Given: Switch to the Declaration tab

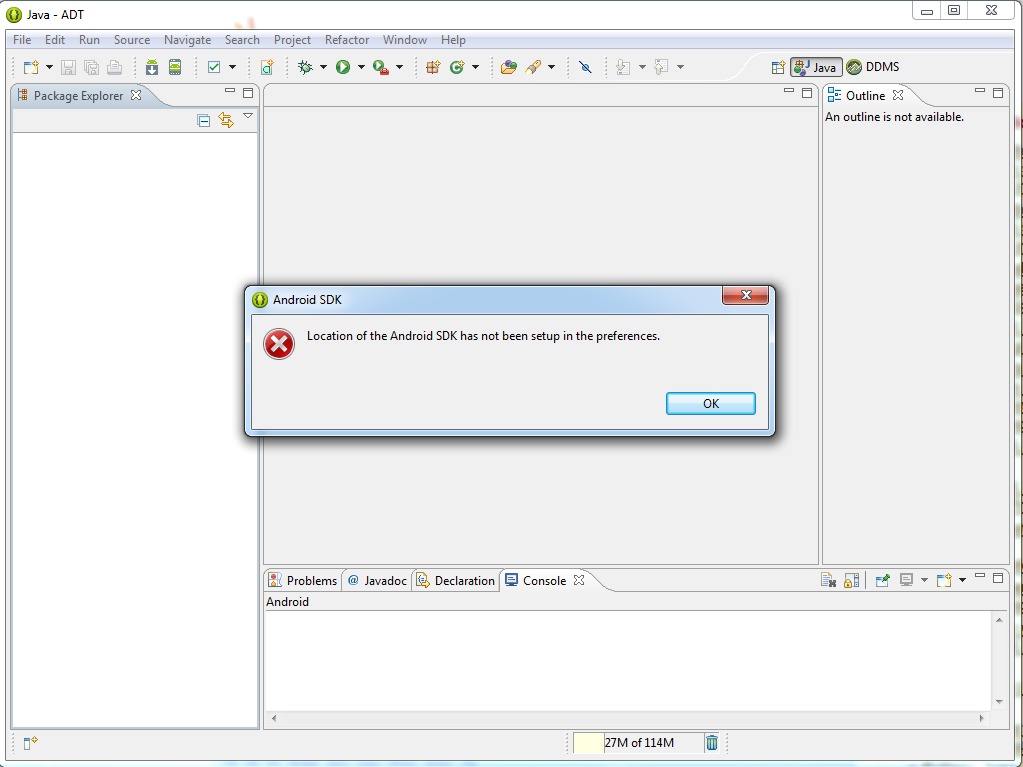Looking at the screenshot, I should click(x=455, y=580).
